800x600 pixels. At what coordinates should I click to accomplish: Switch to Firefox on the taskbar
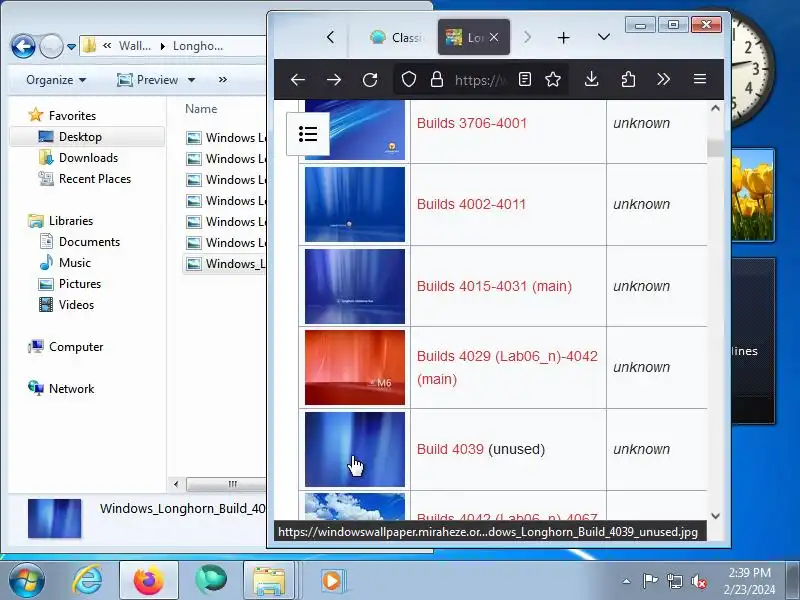(148, 580)
